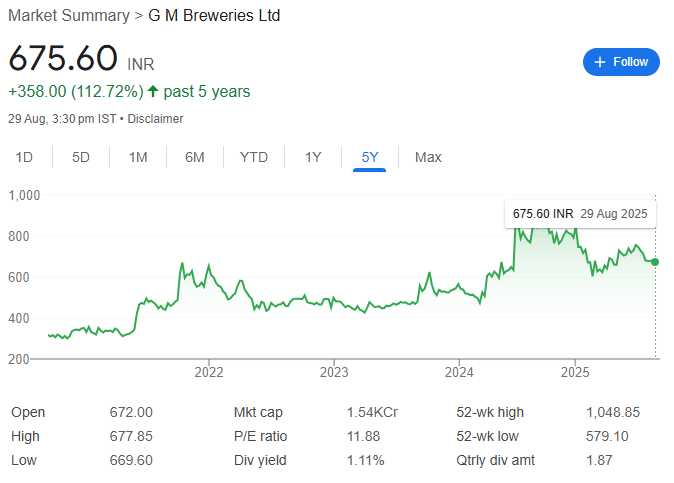Click the 675.60 INR chart tooltip
This screenshot has width=674, height=483.
point(580,214)
